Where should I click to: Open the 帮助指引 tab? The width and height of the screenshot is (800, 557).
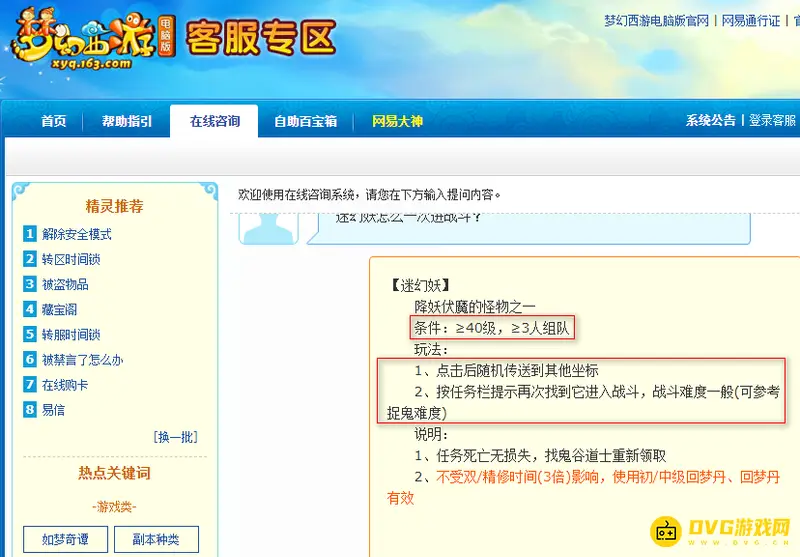pos(127,121)
